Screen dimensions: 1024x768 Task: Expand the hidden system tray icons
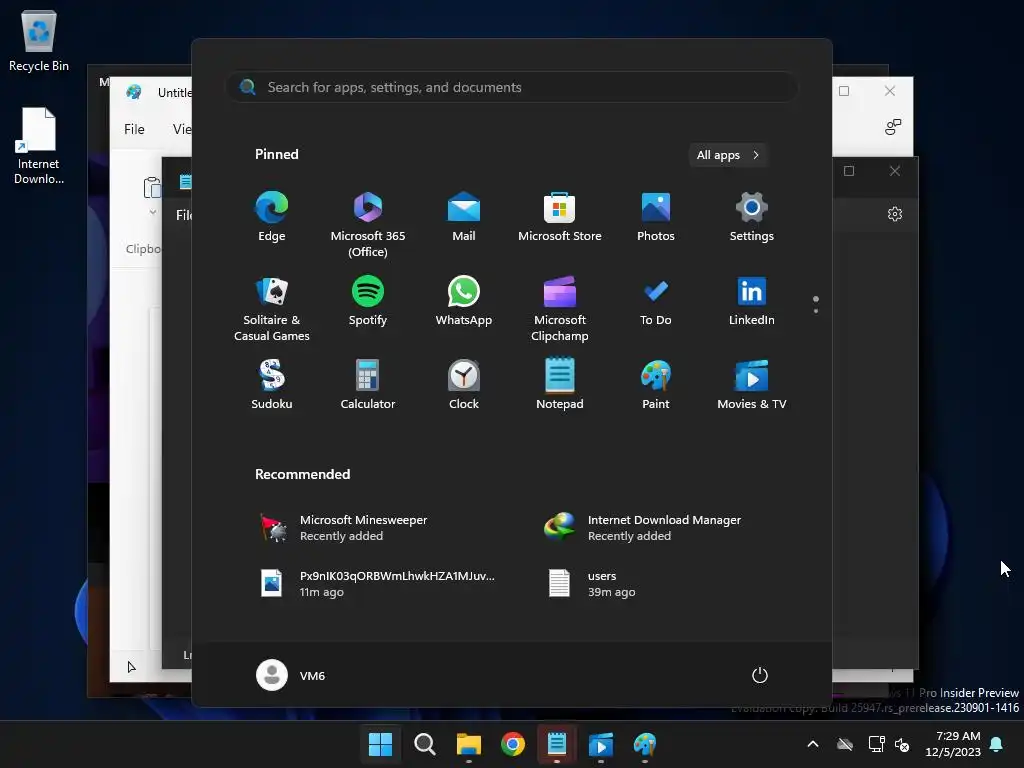point(813,744)
